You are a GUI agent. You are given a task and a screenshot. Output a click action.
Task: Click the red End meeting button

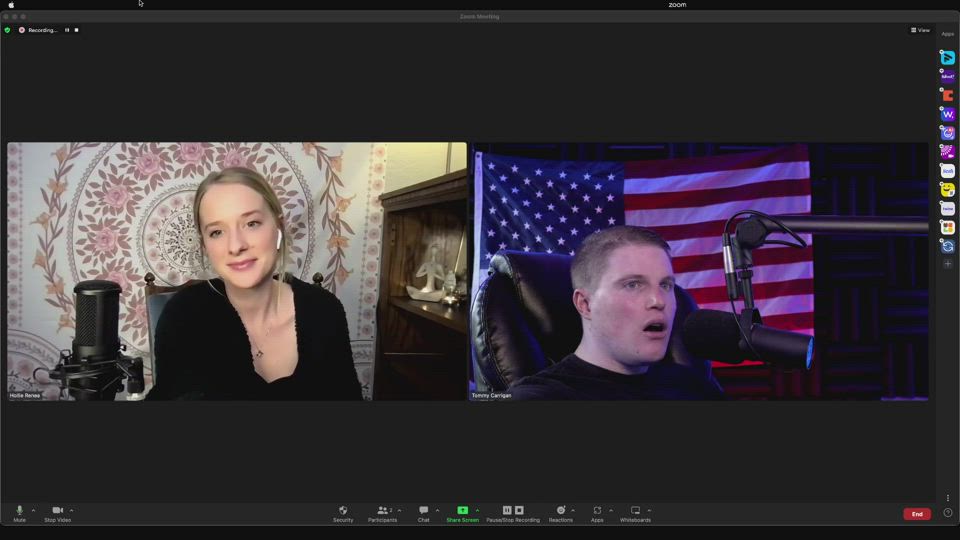click(x=916, y=514)
